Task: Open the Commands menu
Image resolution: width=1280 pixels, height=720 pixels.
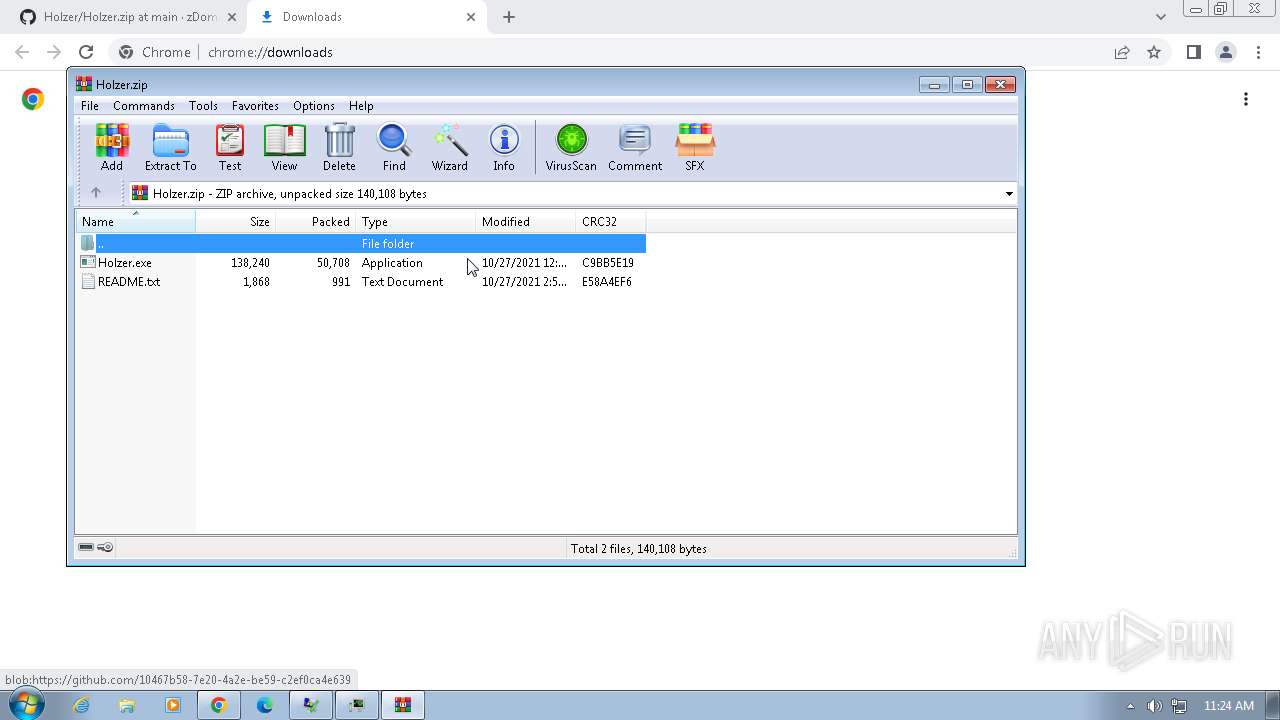Action: (144, 106)
